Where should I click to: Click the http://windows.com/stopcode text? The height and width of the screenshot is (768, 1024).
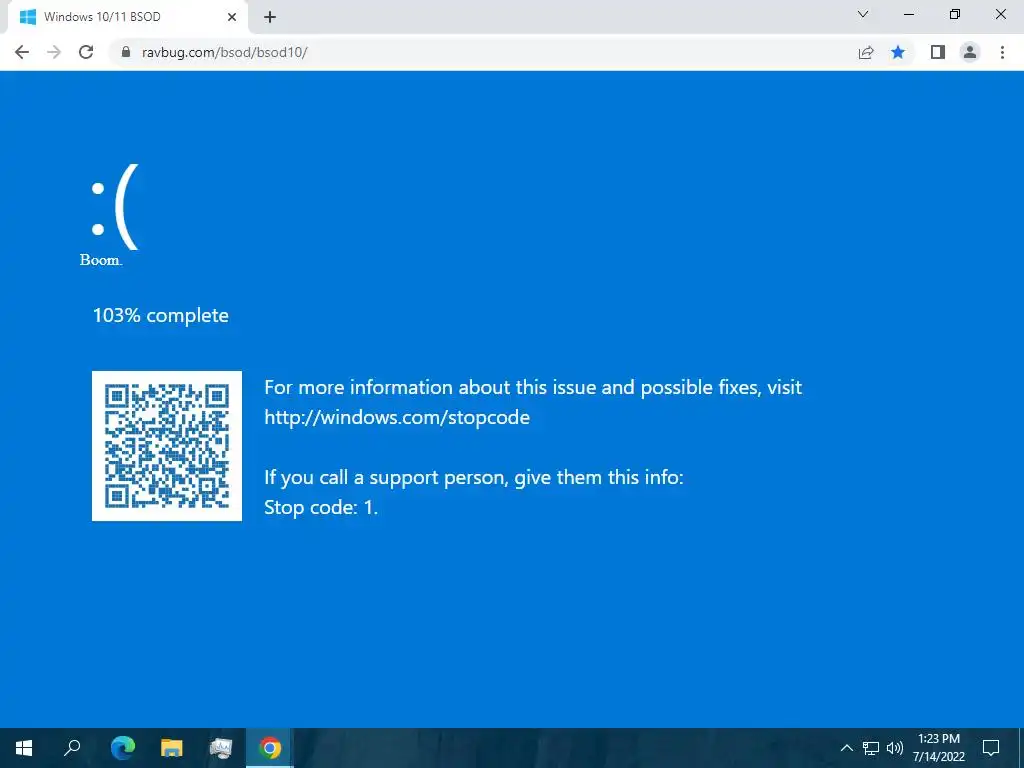(397, 417)
